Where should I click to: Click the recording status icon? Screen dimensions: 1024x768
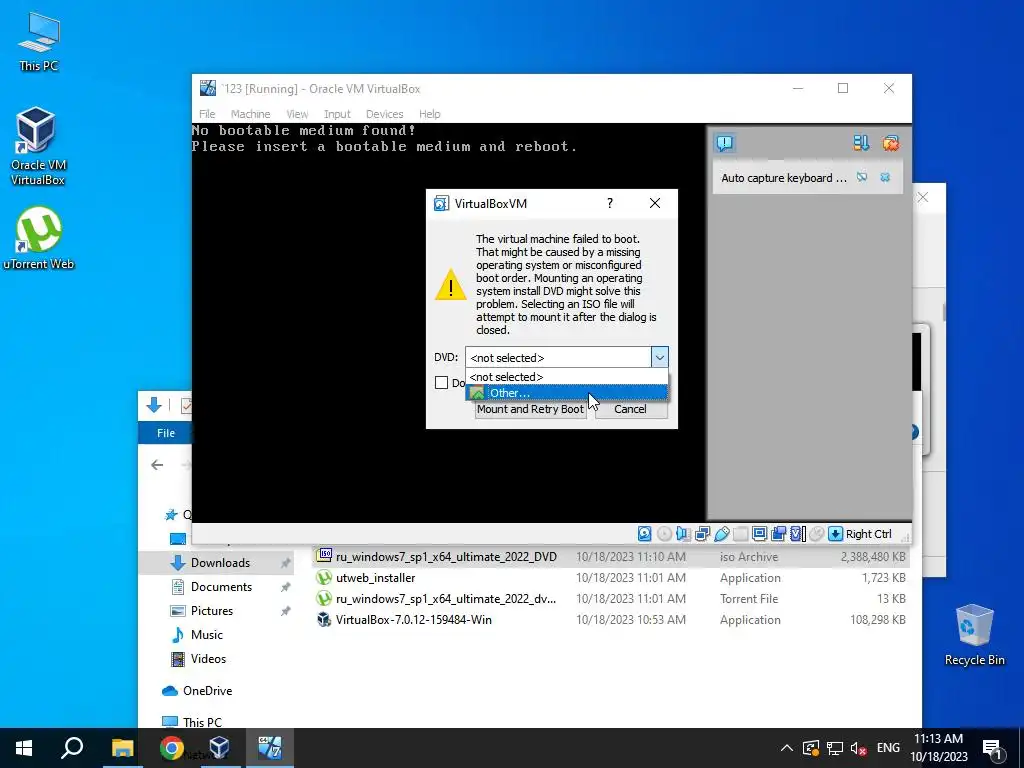point(778,534)
